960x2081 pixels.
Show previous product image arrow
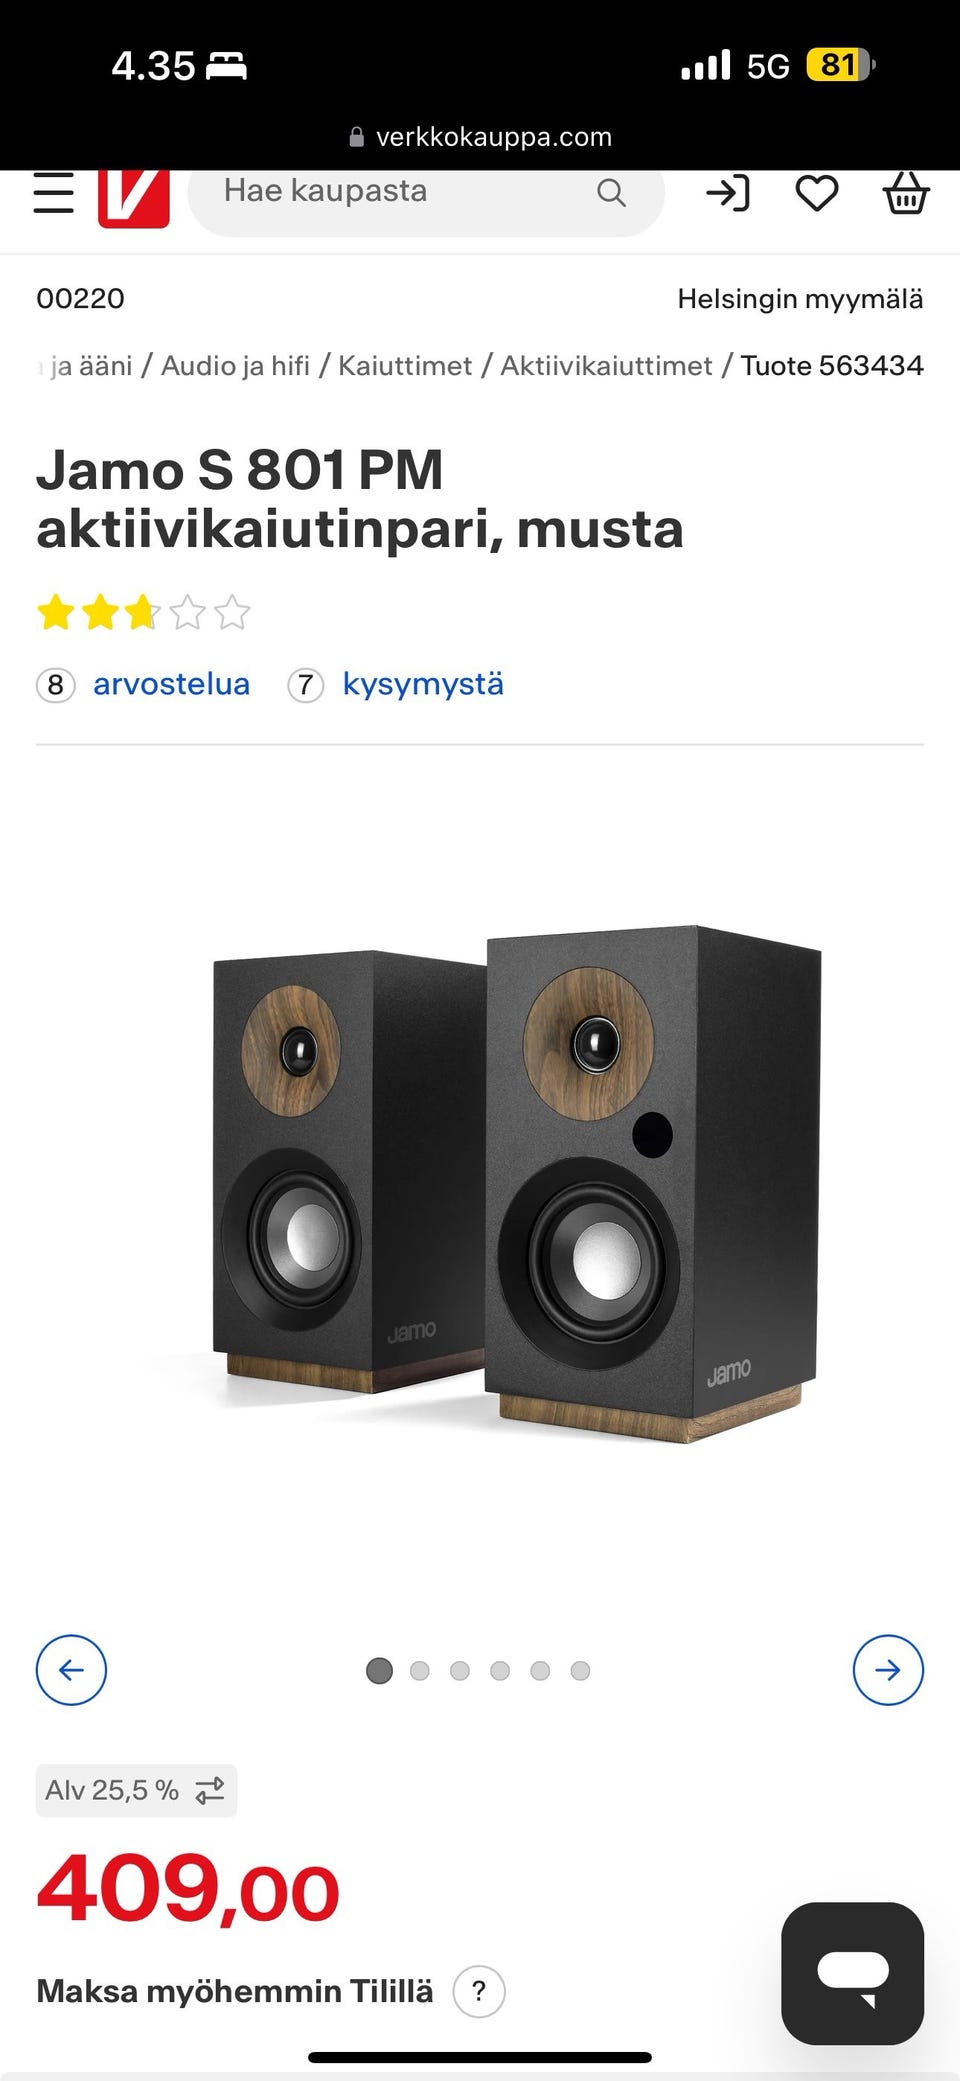pyautogui.click(x=71, y=1669)
